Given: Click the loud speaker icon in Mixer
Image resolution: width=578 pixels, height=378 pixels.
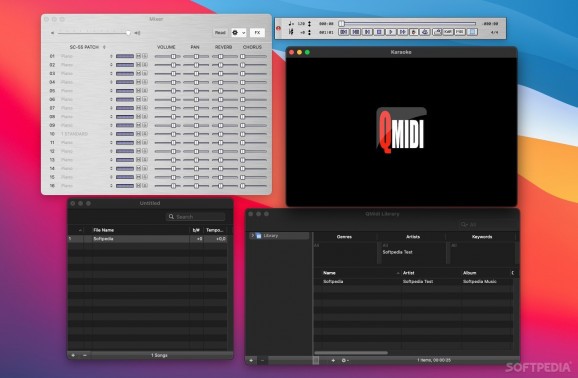Looking at the screenshot, I should click(x=137, y=33).
